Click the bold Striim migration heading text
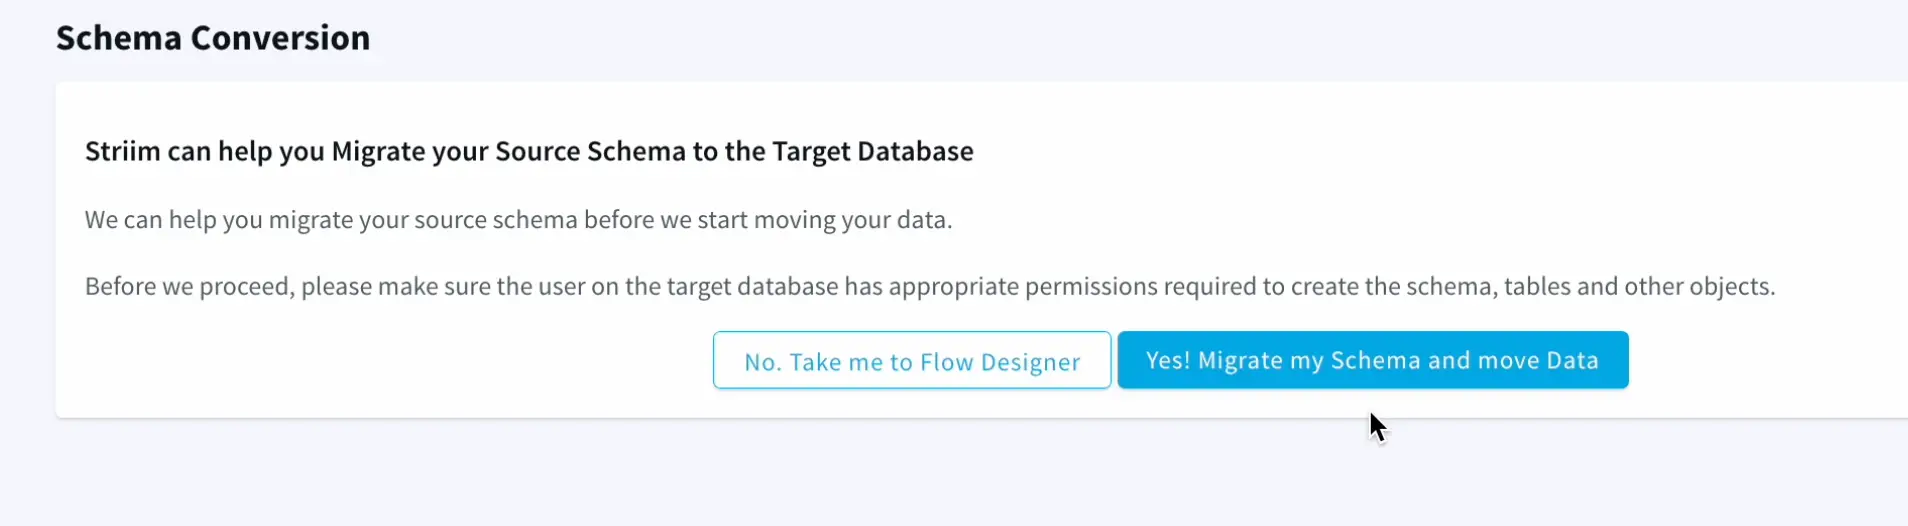Image resolution: width=1908 pixels, height=526 pixels. pos(528,151)
